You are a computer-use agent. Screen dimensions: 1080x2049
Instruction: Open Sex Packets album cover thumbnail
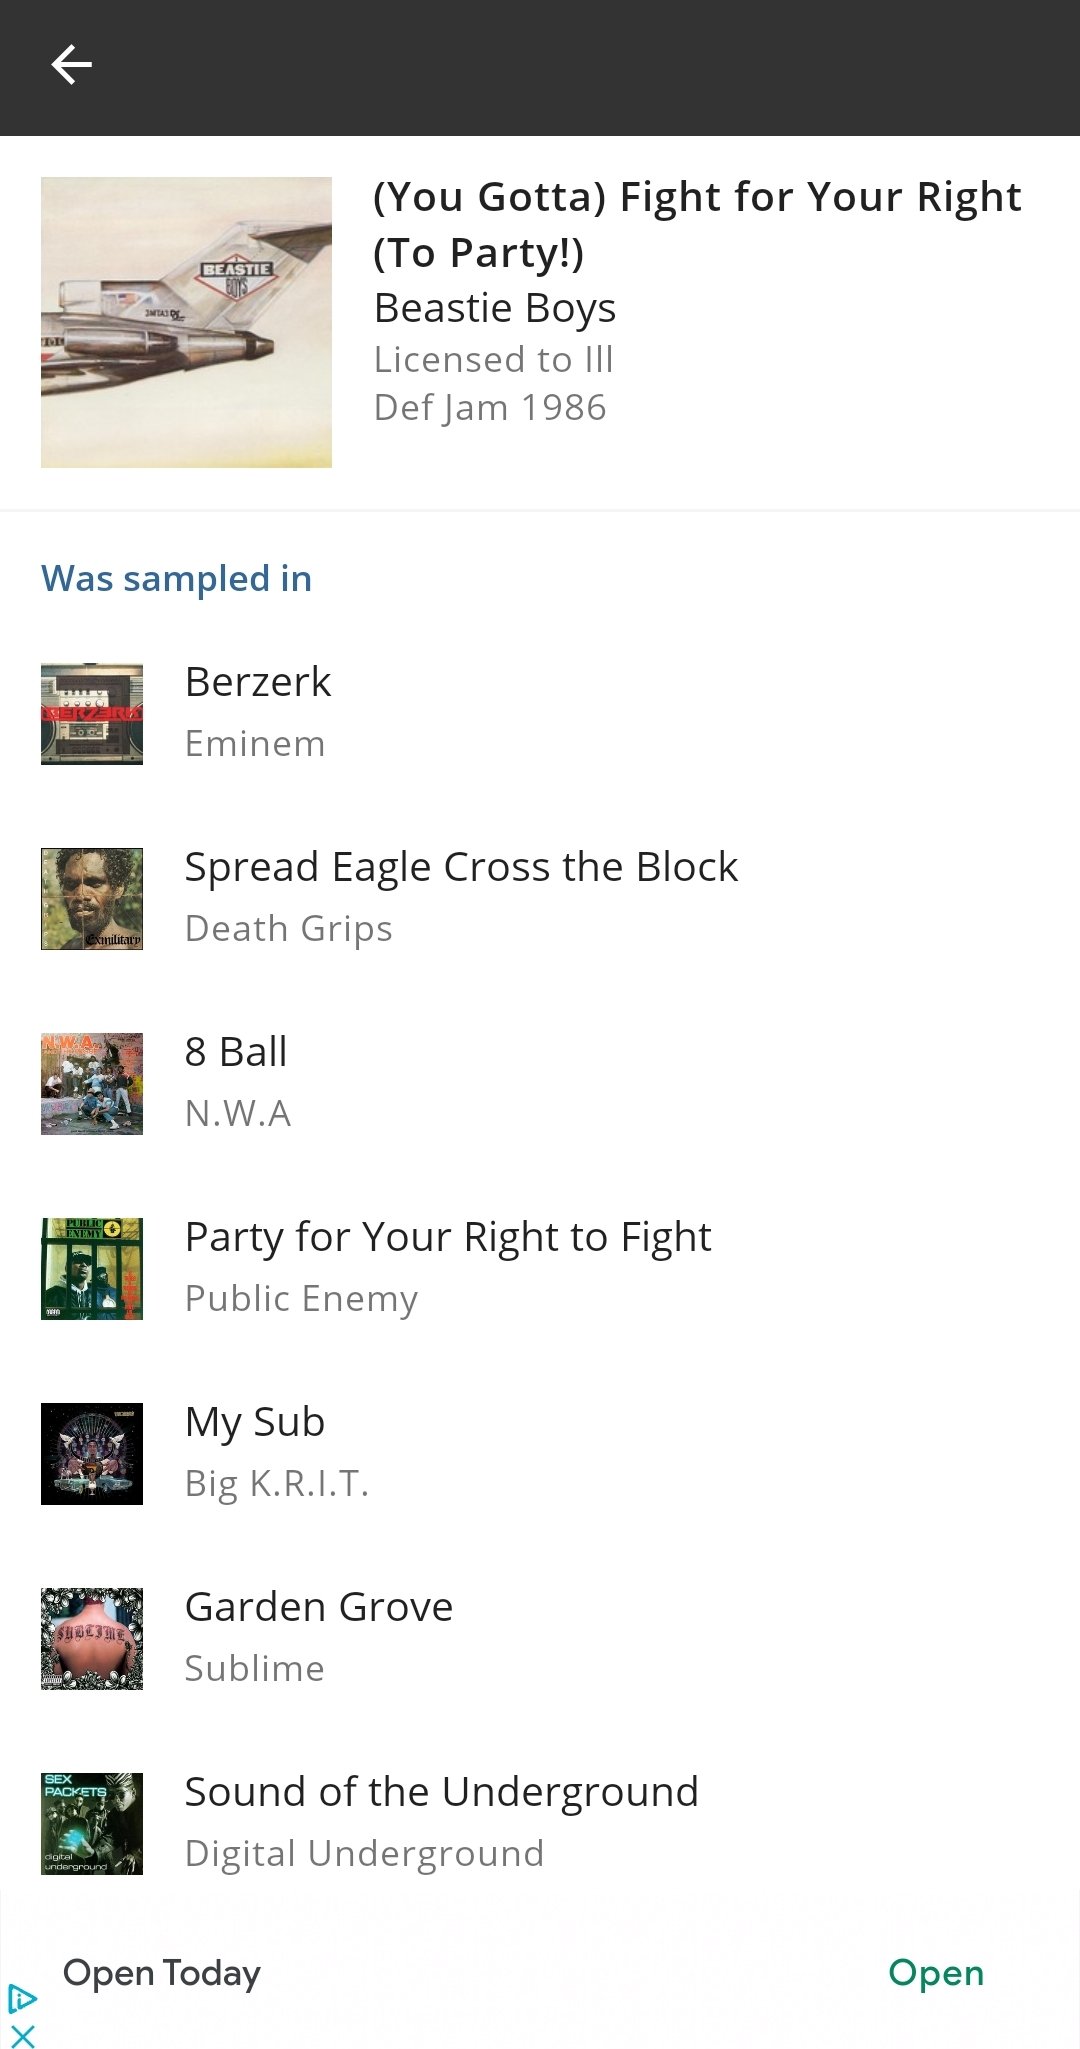click(92, 1824)
